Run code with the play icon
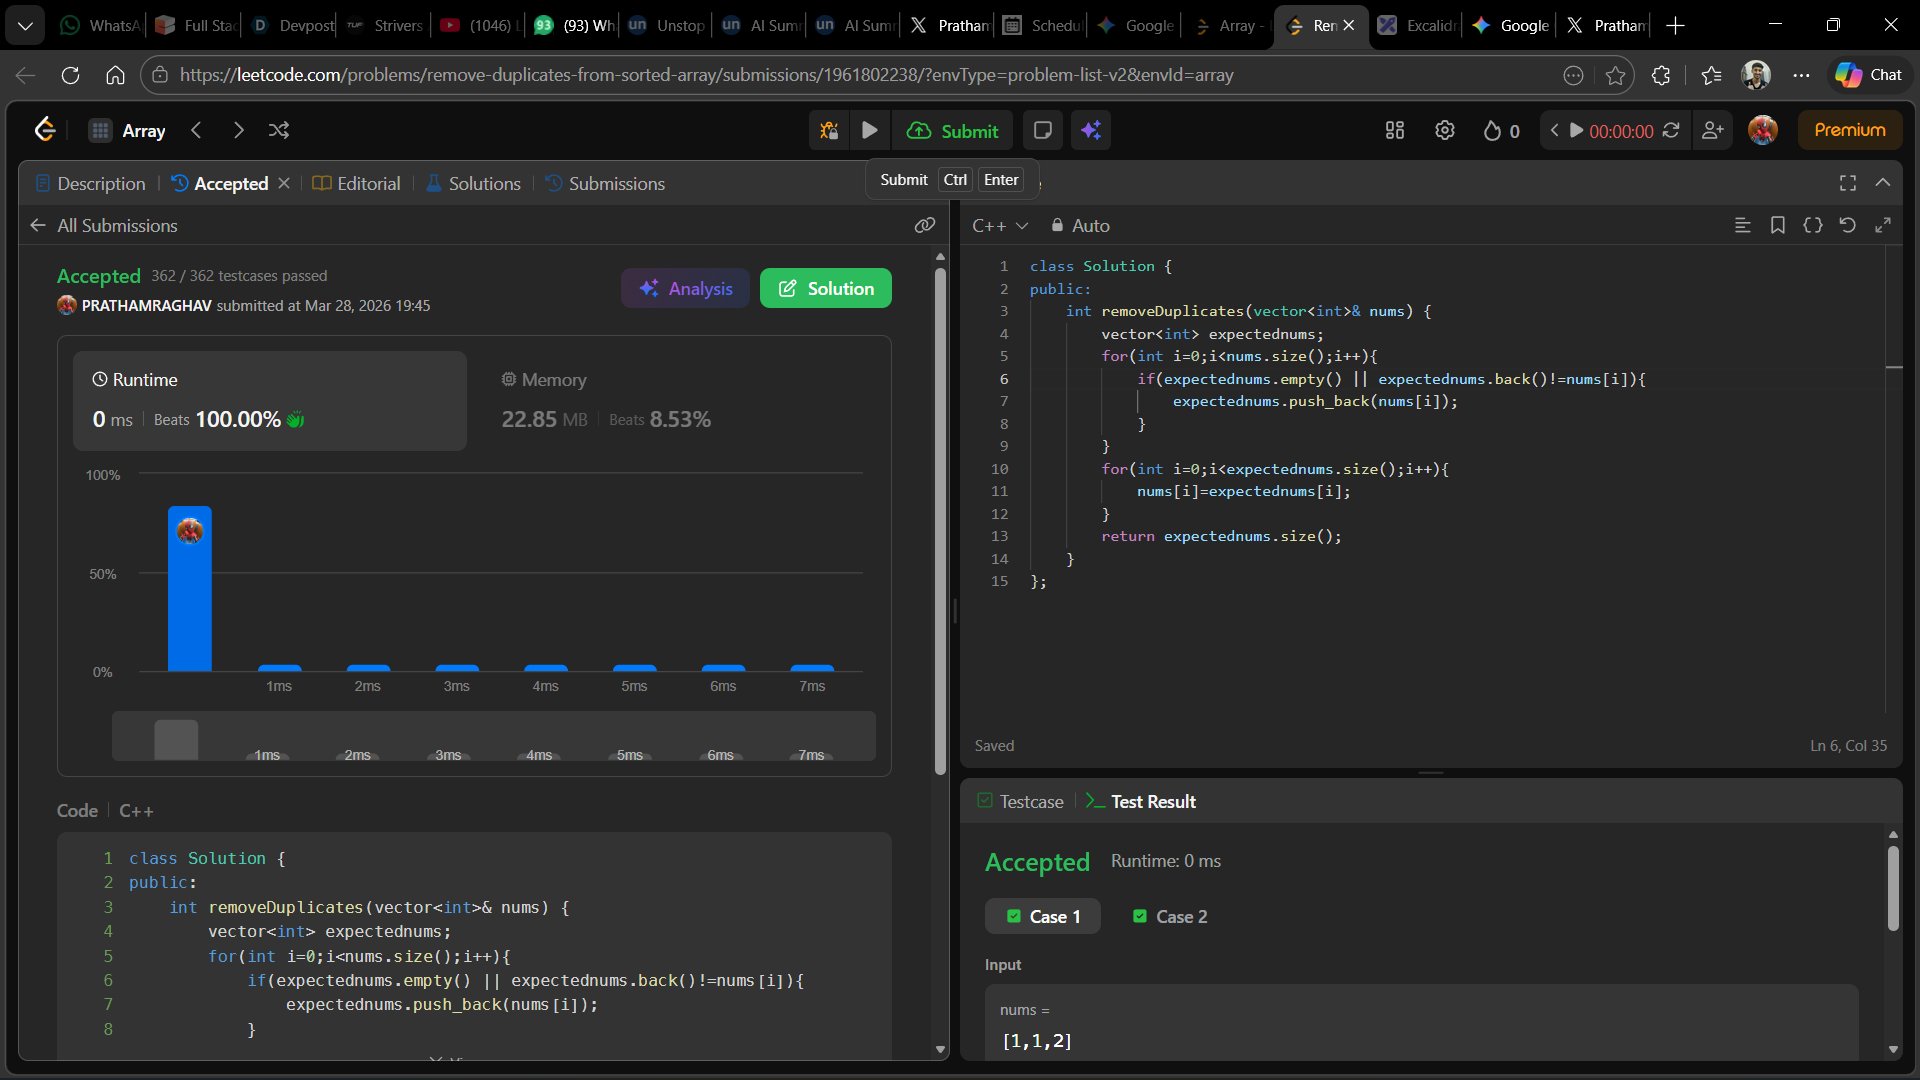This screenshot has height=1080, width=1920. [869, 131]
